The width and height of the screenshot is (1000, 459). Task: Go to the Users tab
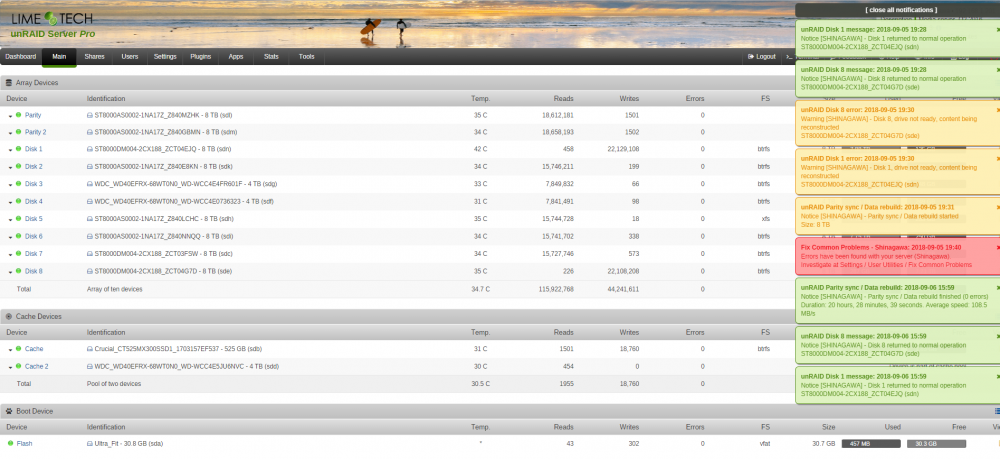tap(129, 57)
